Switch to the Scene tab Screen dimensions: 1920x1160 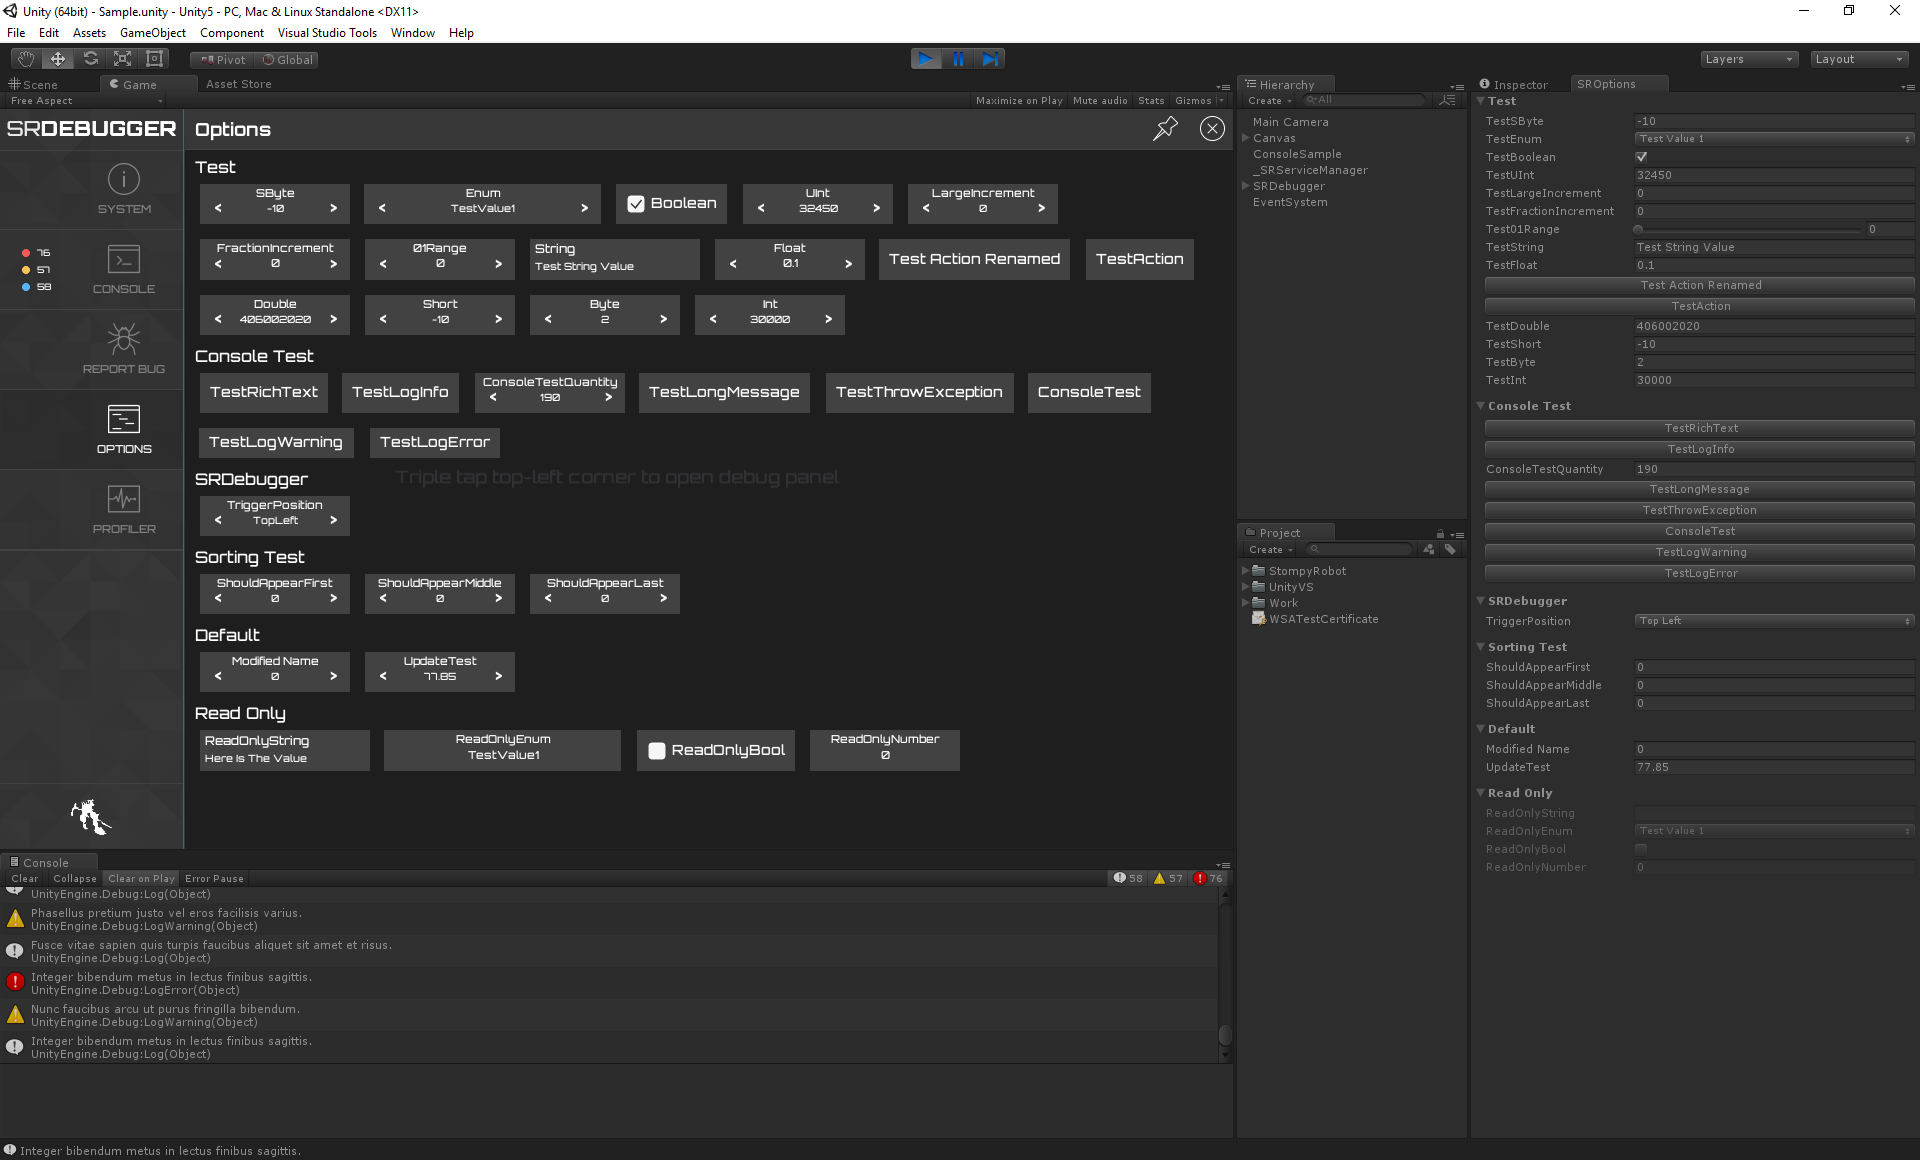(35, 84)
